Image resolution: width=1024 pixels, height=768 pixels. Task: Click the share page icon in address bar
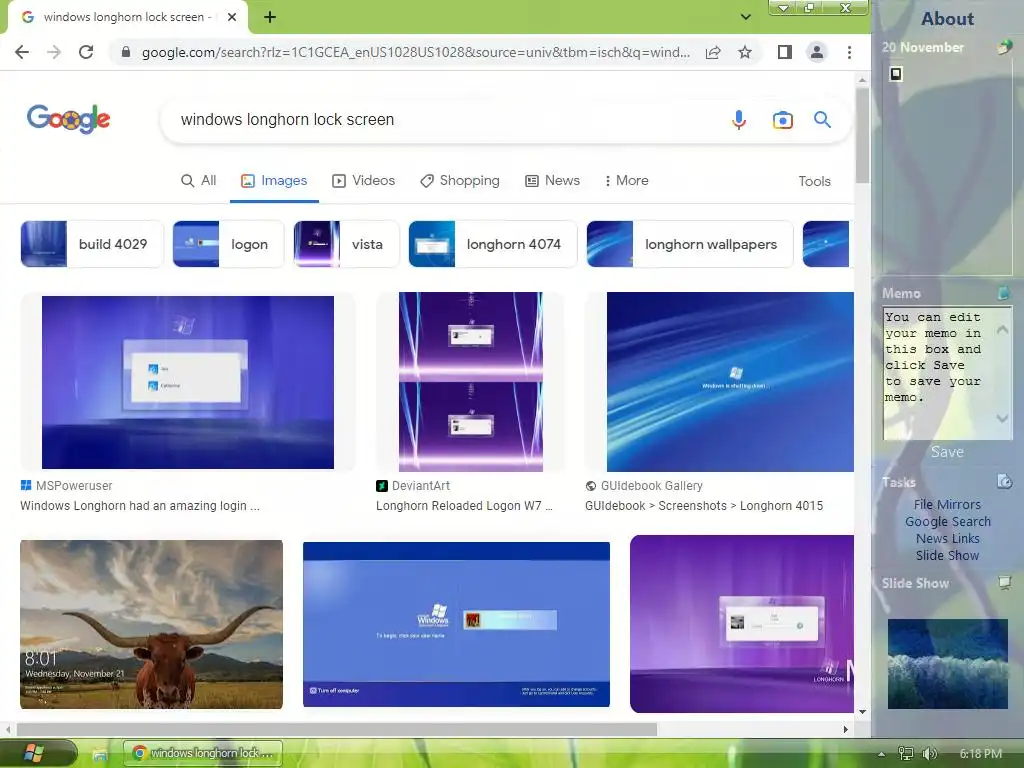coord(713,52)
